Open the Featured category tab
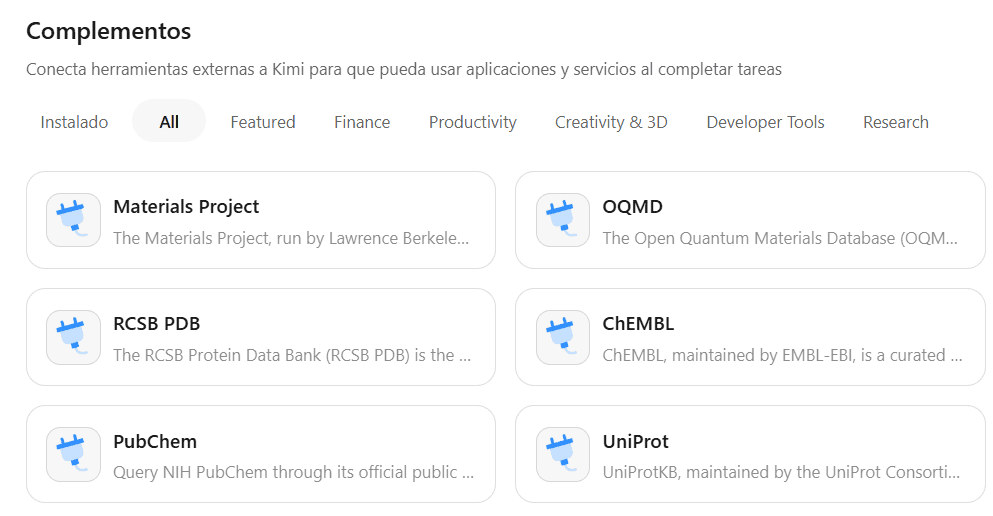993x516 pixels. (263, 122)
